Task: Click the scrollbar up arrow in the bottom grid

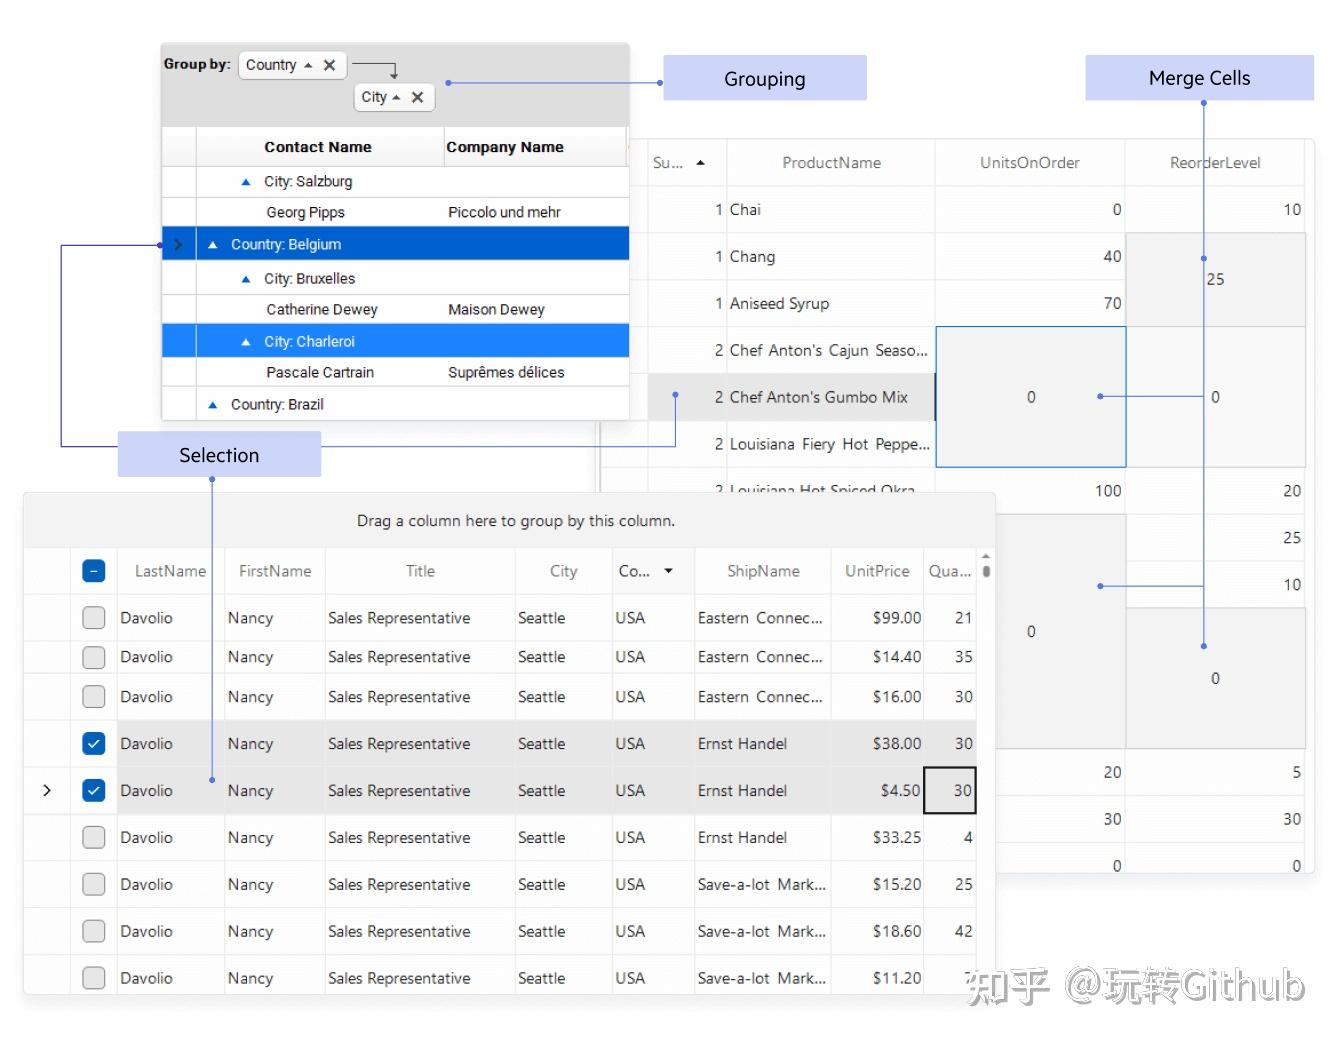Action: (986, 556)
